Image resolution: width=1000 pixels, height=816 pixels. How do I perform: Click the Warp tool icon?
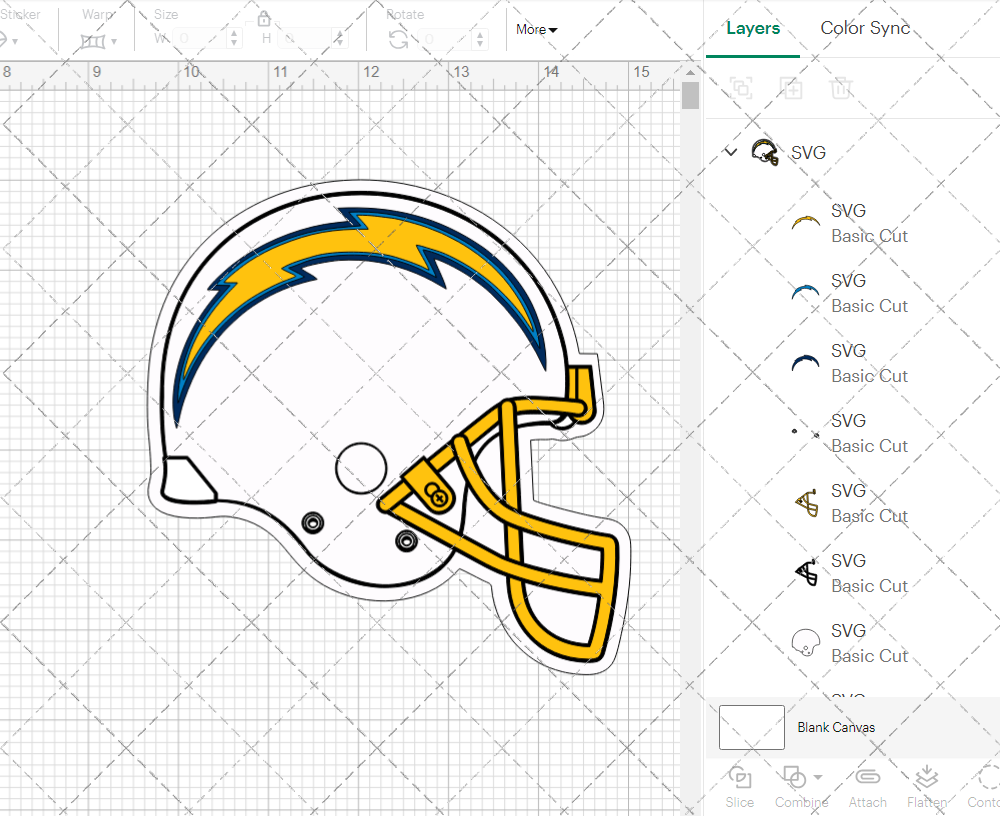[x=93, y=41]
